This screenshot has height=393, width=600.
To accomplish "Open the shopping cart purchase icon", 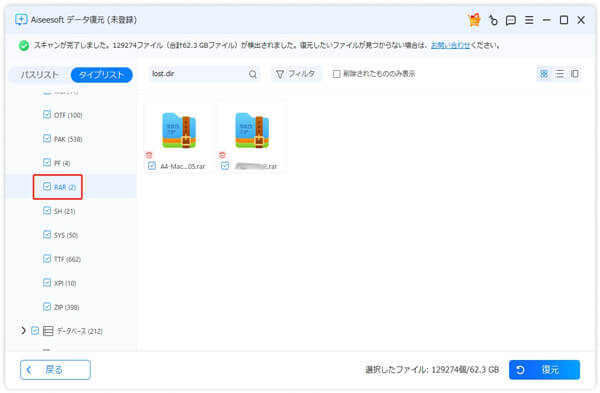I will [474, 20].
